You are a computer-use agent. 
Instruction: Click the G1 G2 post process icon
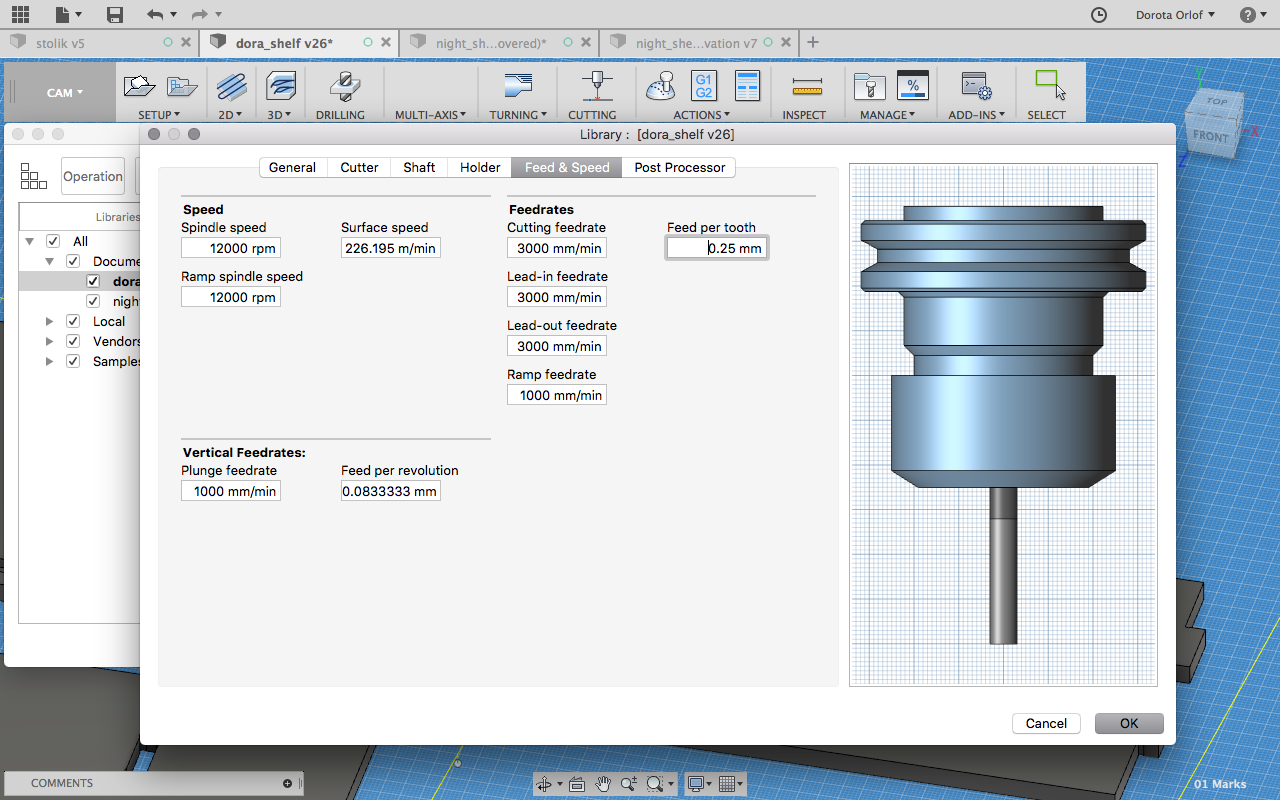[703, 86]
